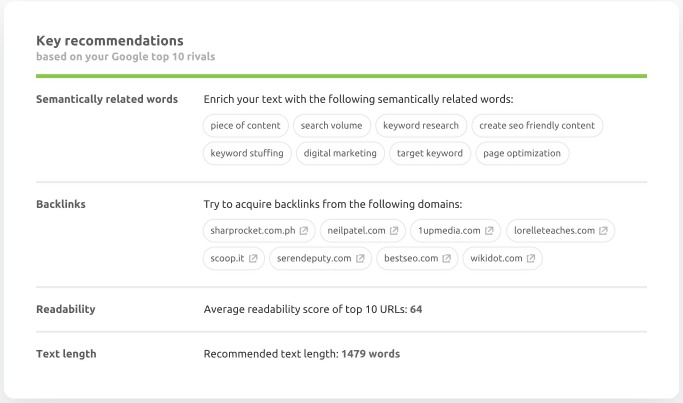Open the sharprocket.com.ph domain link
This screenshot has width=683, height=403.
click(x=253, y=230)
